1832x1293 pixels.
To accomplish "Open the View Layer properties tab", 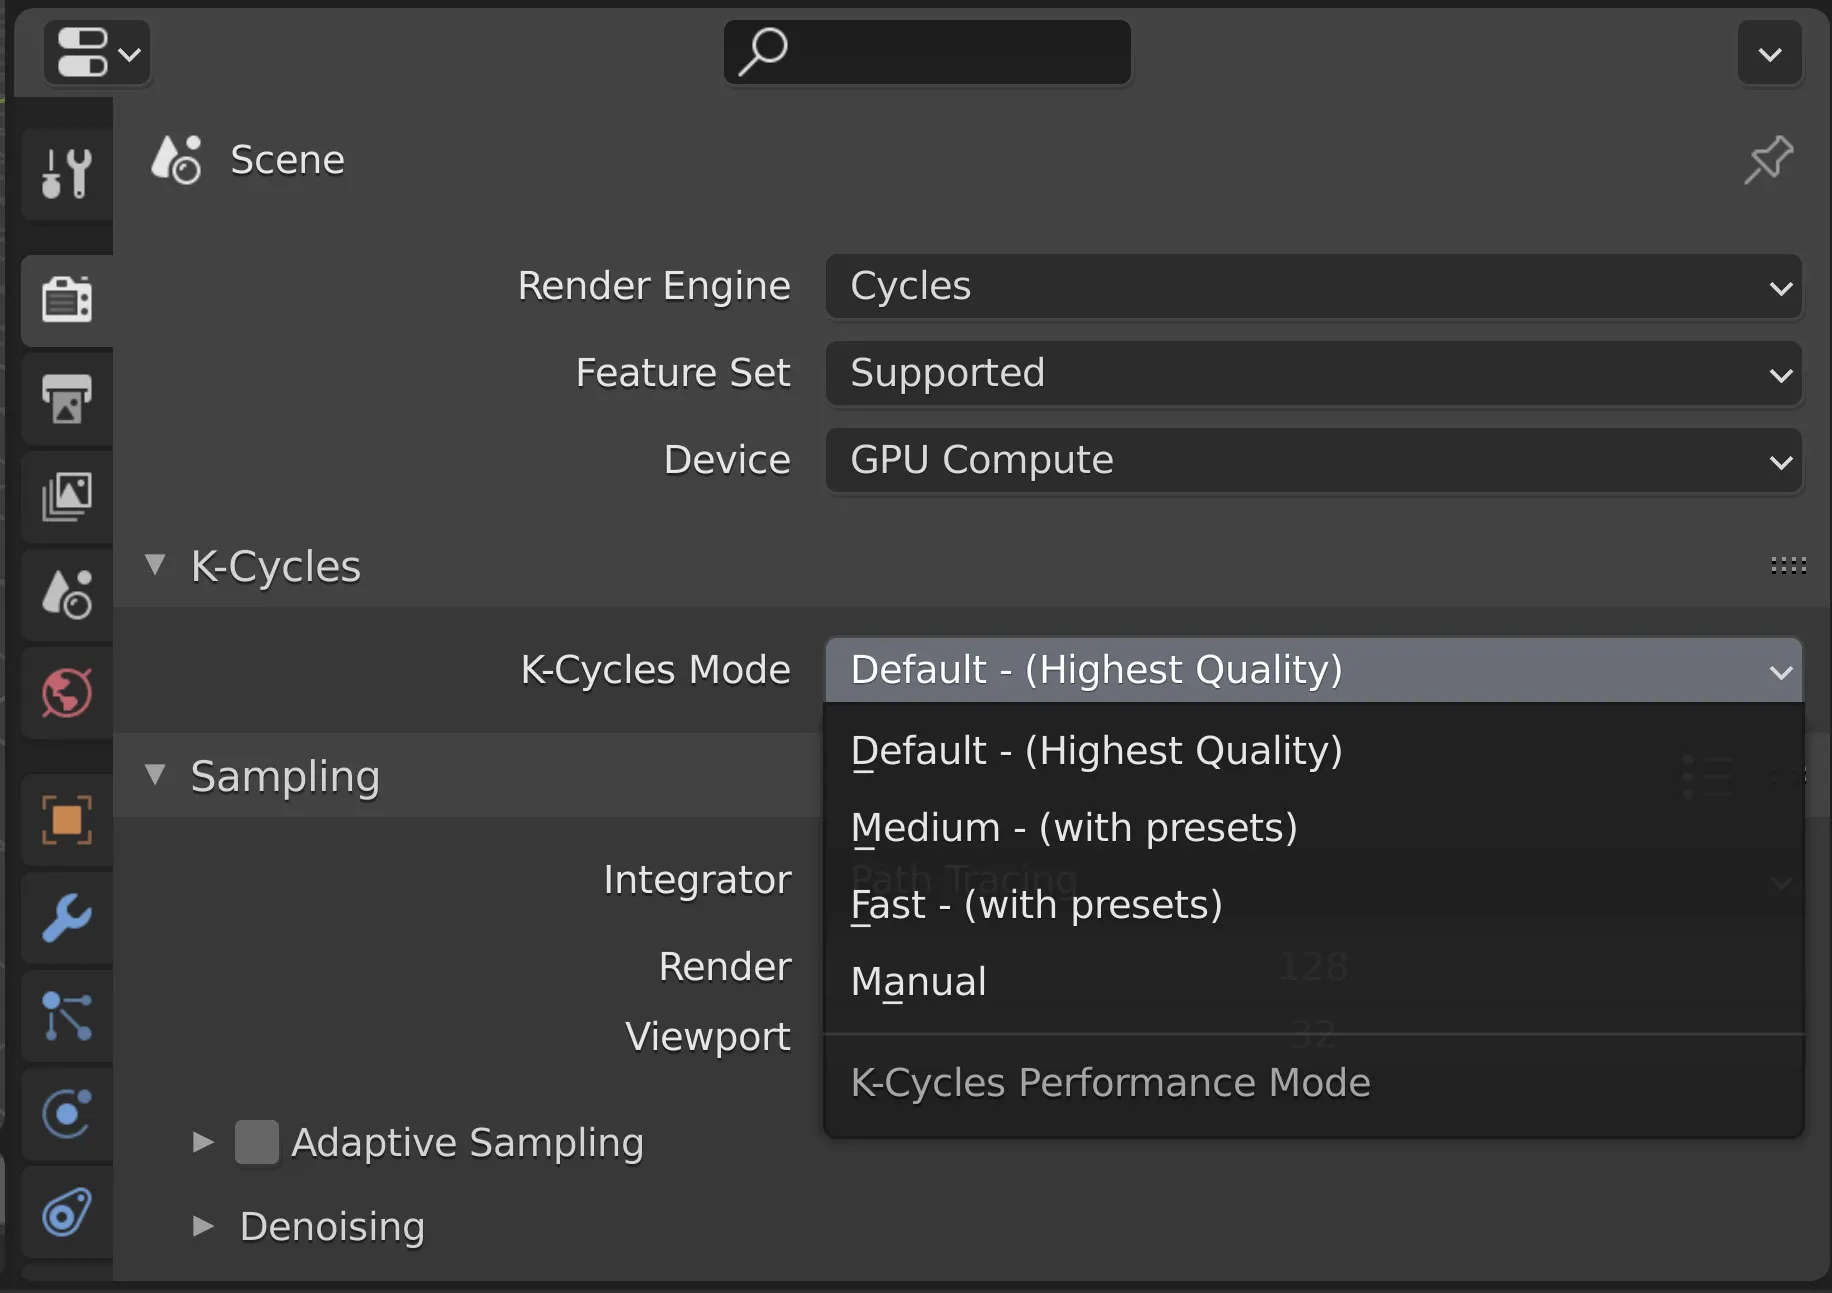I will coord(67,496).
